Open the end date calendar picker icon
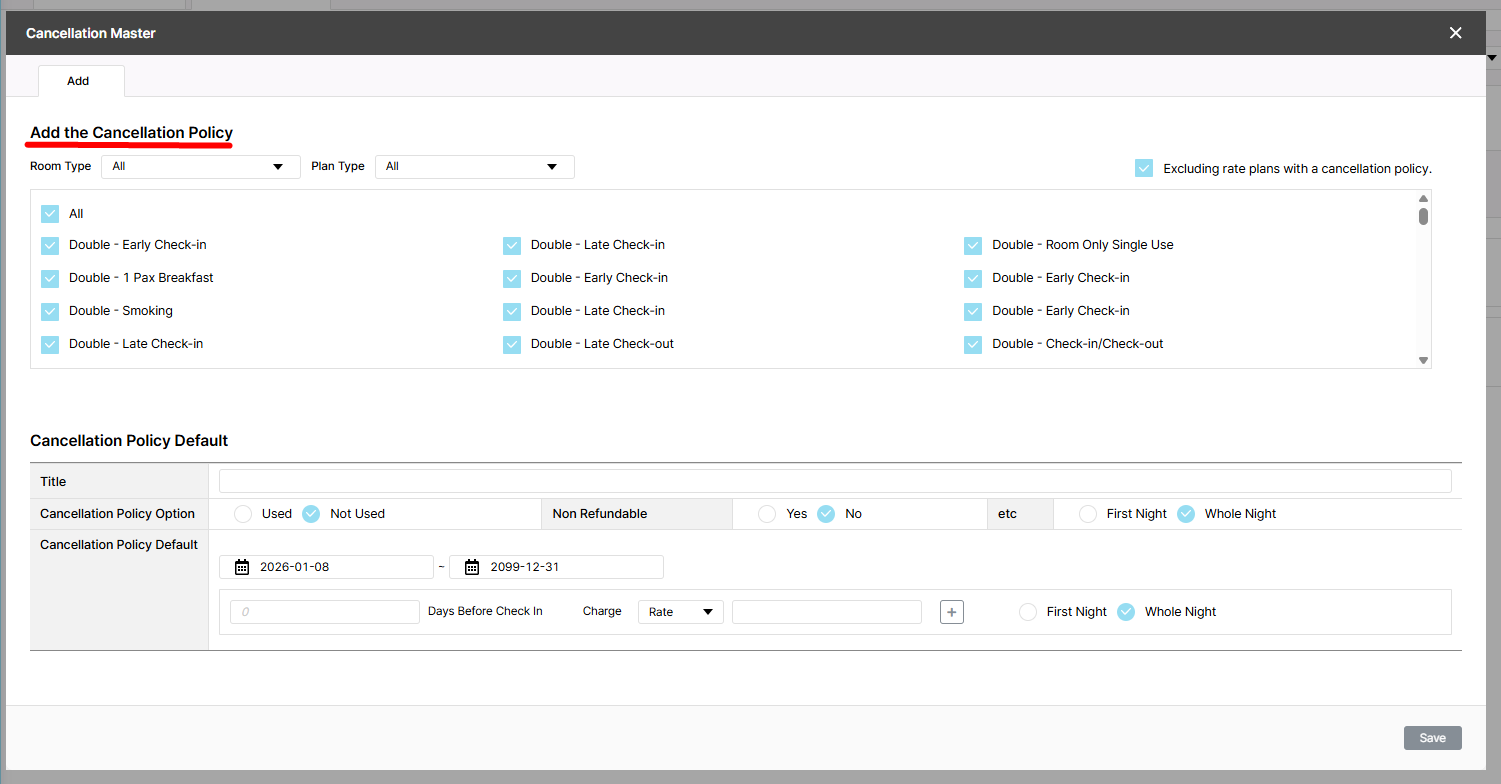This screenshot has width=1501, height=784. point(472,567)
